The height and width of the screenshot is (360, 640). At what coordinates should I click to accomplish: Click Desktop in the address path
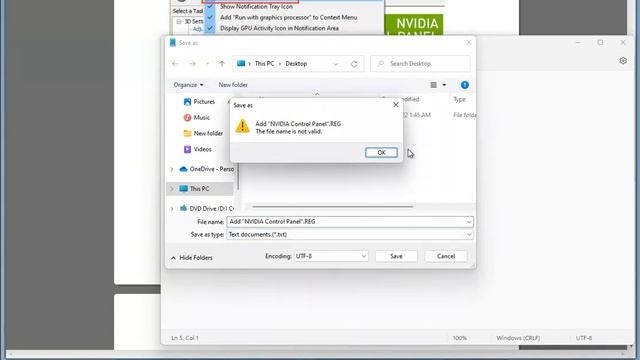pos(296,64)
